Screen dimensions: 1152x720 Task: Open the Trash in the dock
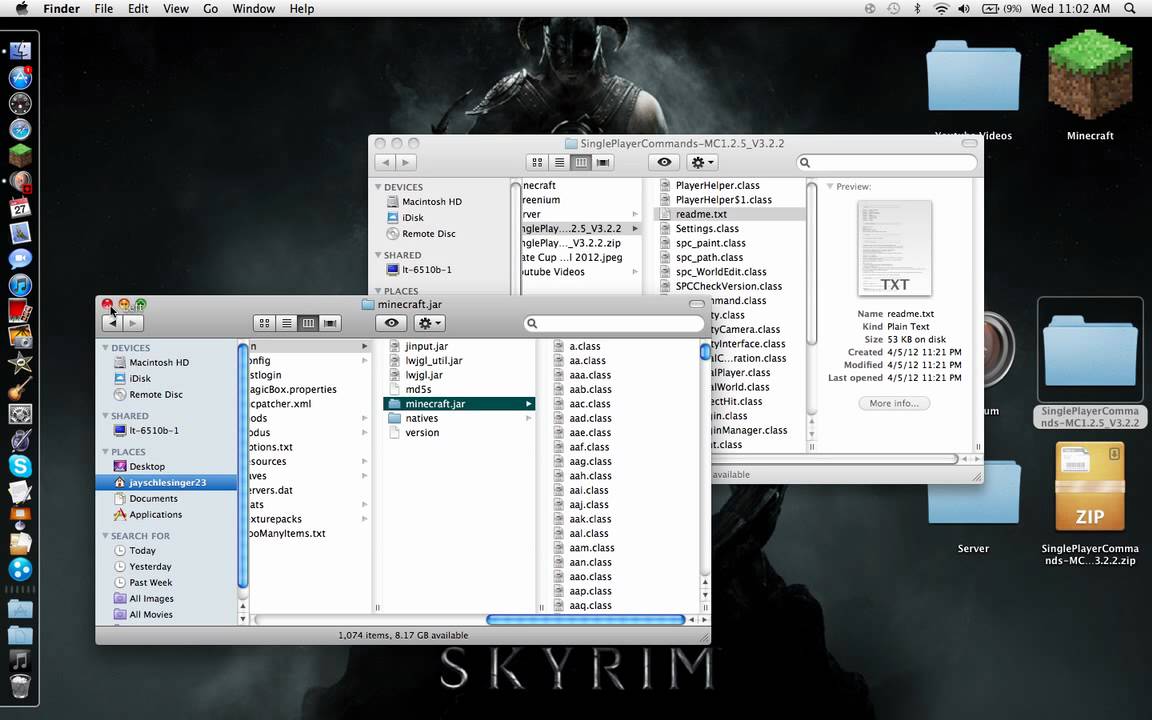(20, 686)
